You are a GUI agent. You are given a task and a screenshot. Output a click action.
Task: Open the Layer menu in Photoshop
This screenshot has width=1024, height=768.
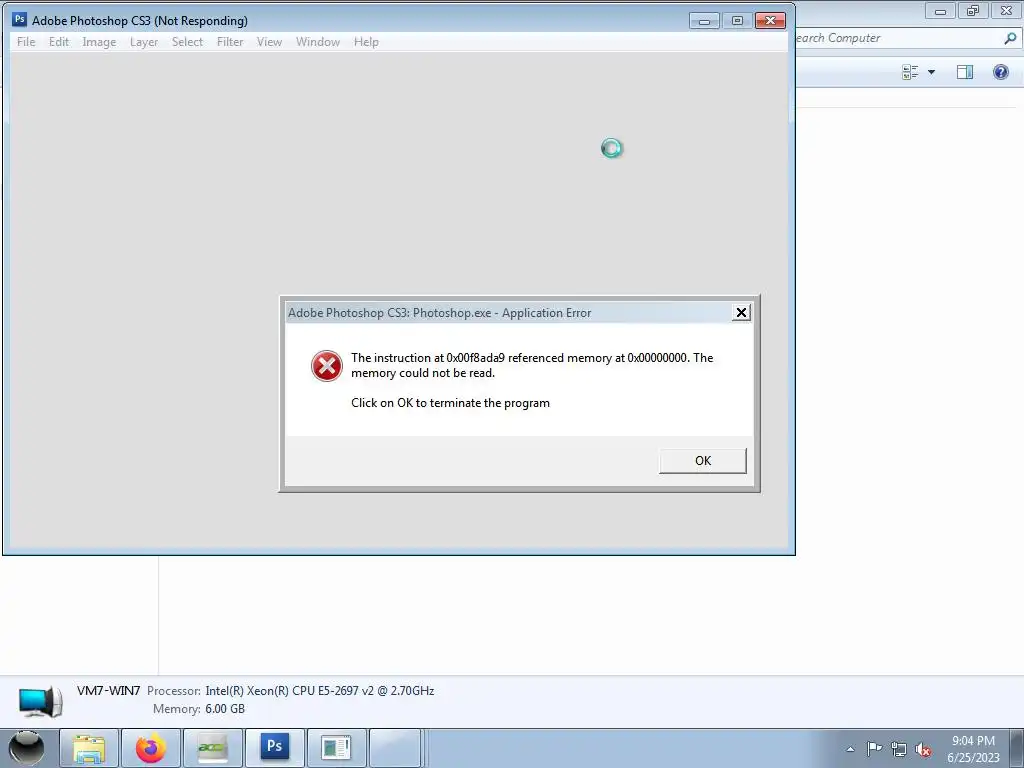click(x=144, y=42)
